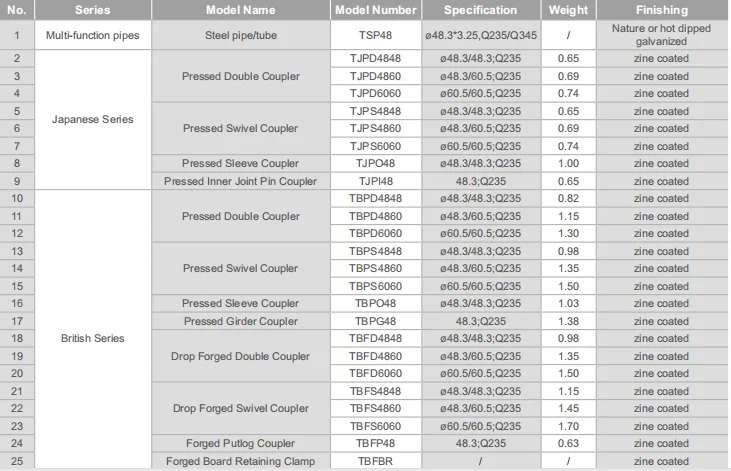Click the Finishing column header
The image size is (731, 471).
pyautogui.click(x=661, y=10)
